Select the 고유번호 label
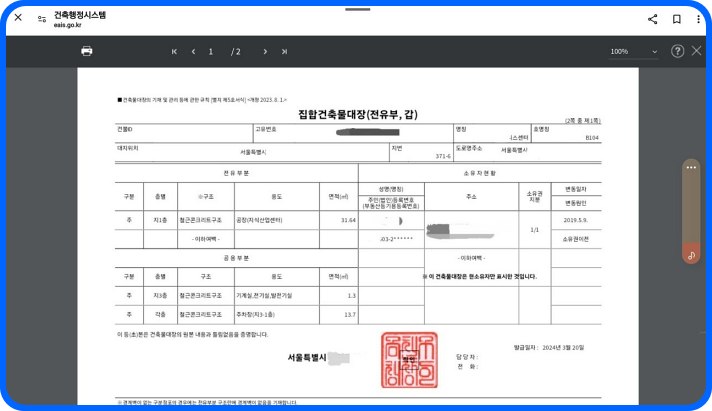This screenshot has width=712, height=411. click(266, 129)
